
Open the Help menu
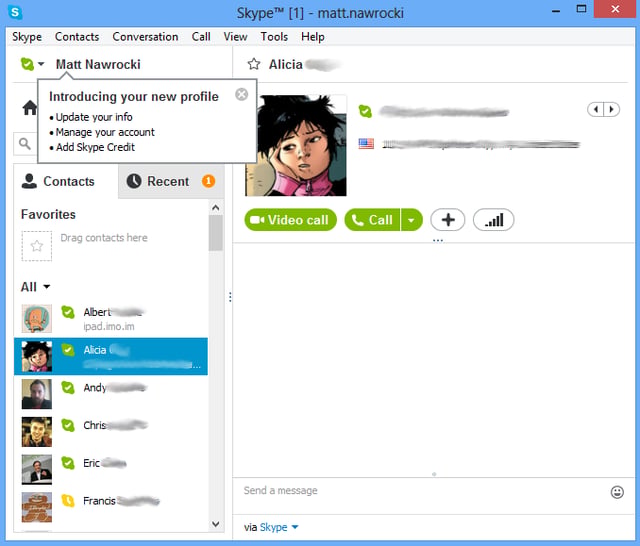click(313, 37)
